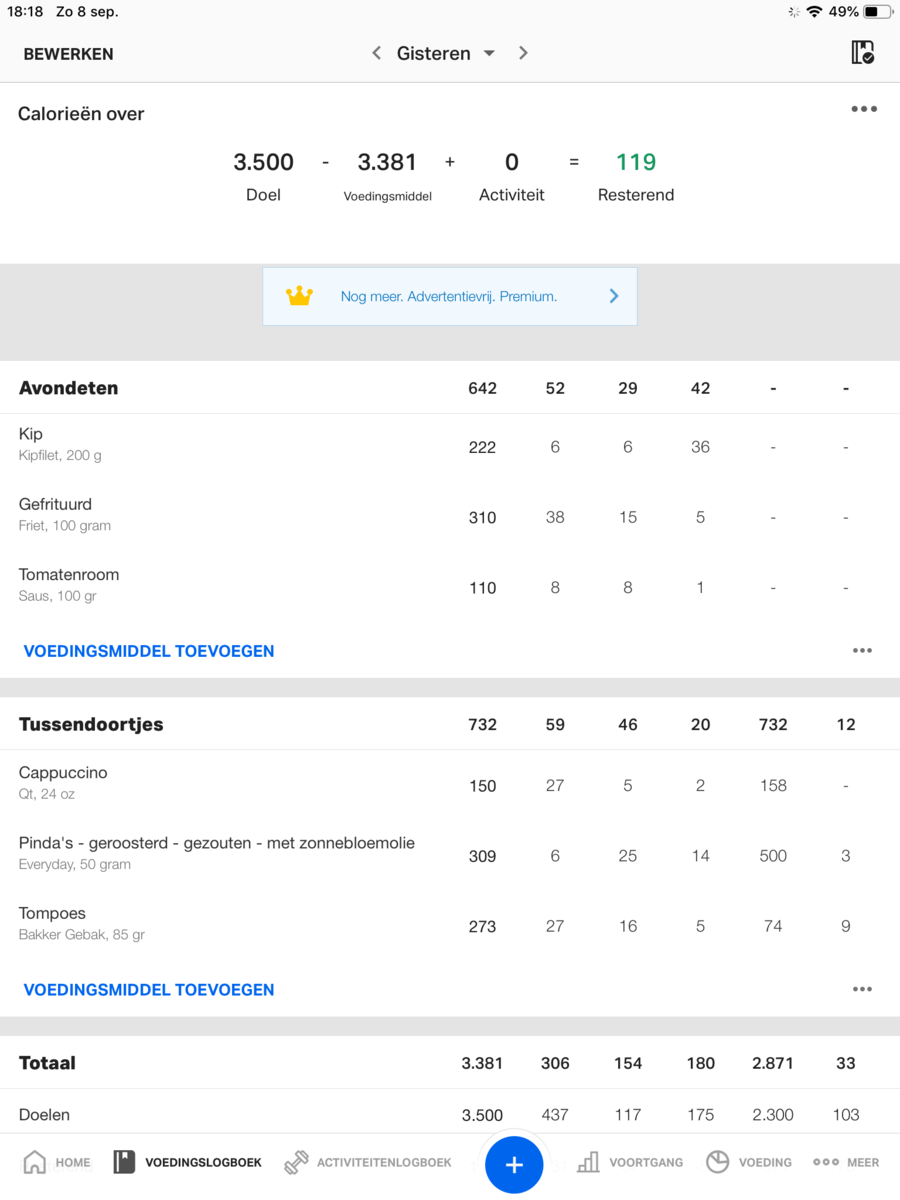The image size is (900, 1200).
Task: Open Calorieën over options menu
Action: point(864,109)
